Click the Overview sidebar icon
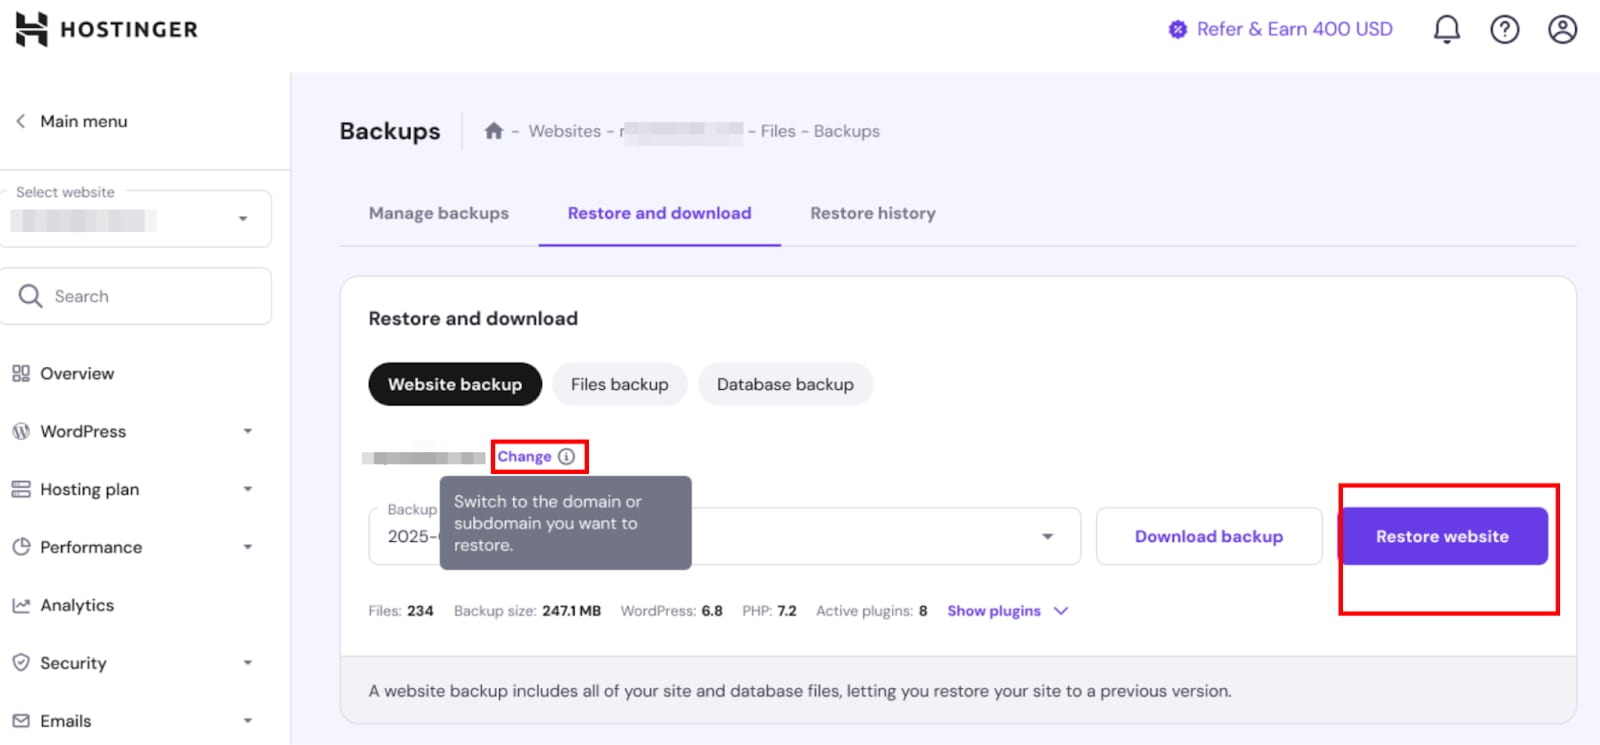 tap(21, 374)
